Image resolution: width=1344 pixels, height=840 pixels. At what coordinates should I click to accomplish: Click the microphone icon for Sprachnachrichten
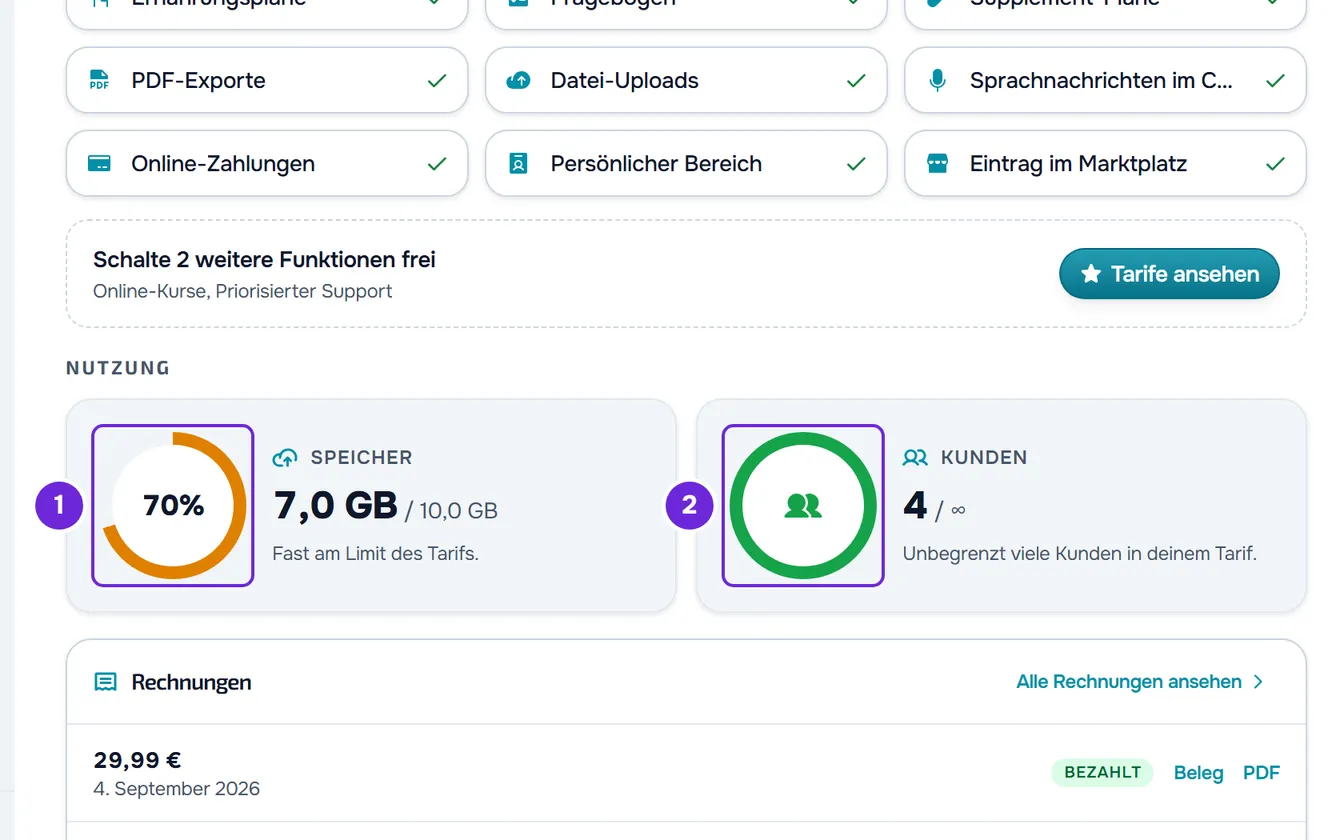[937, 81]
